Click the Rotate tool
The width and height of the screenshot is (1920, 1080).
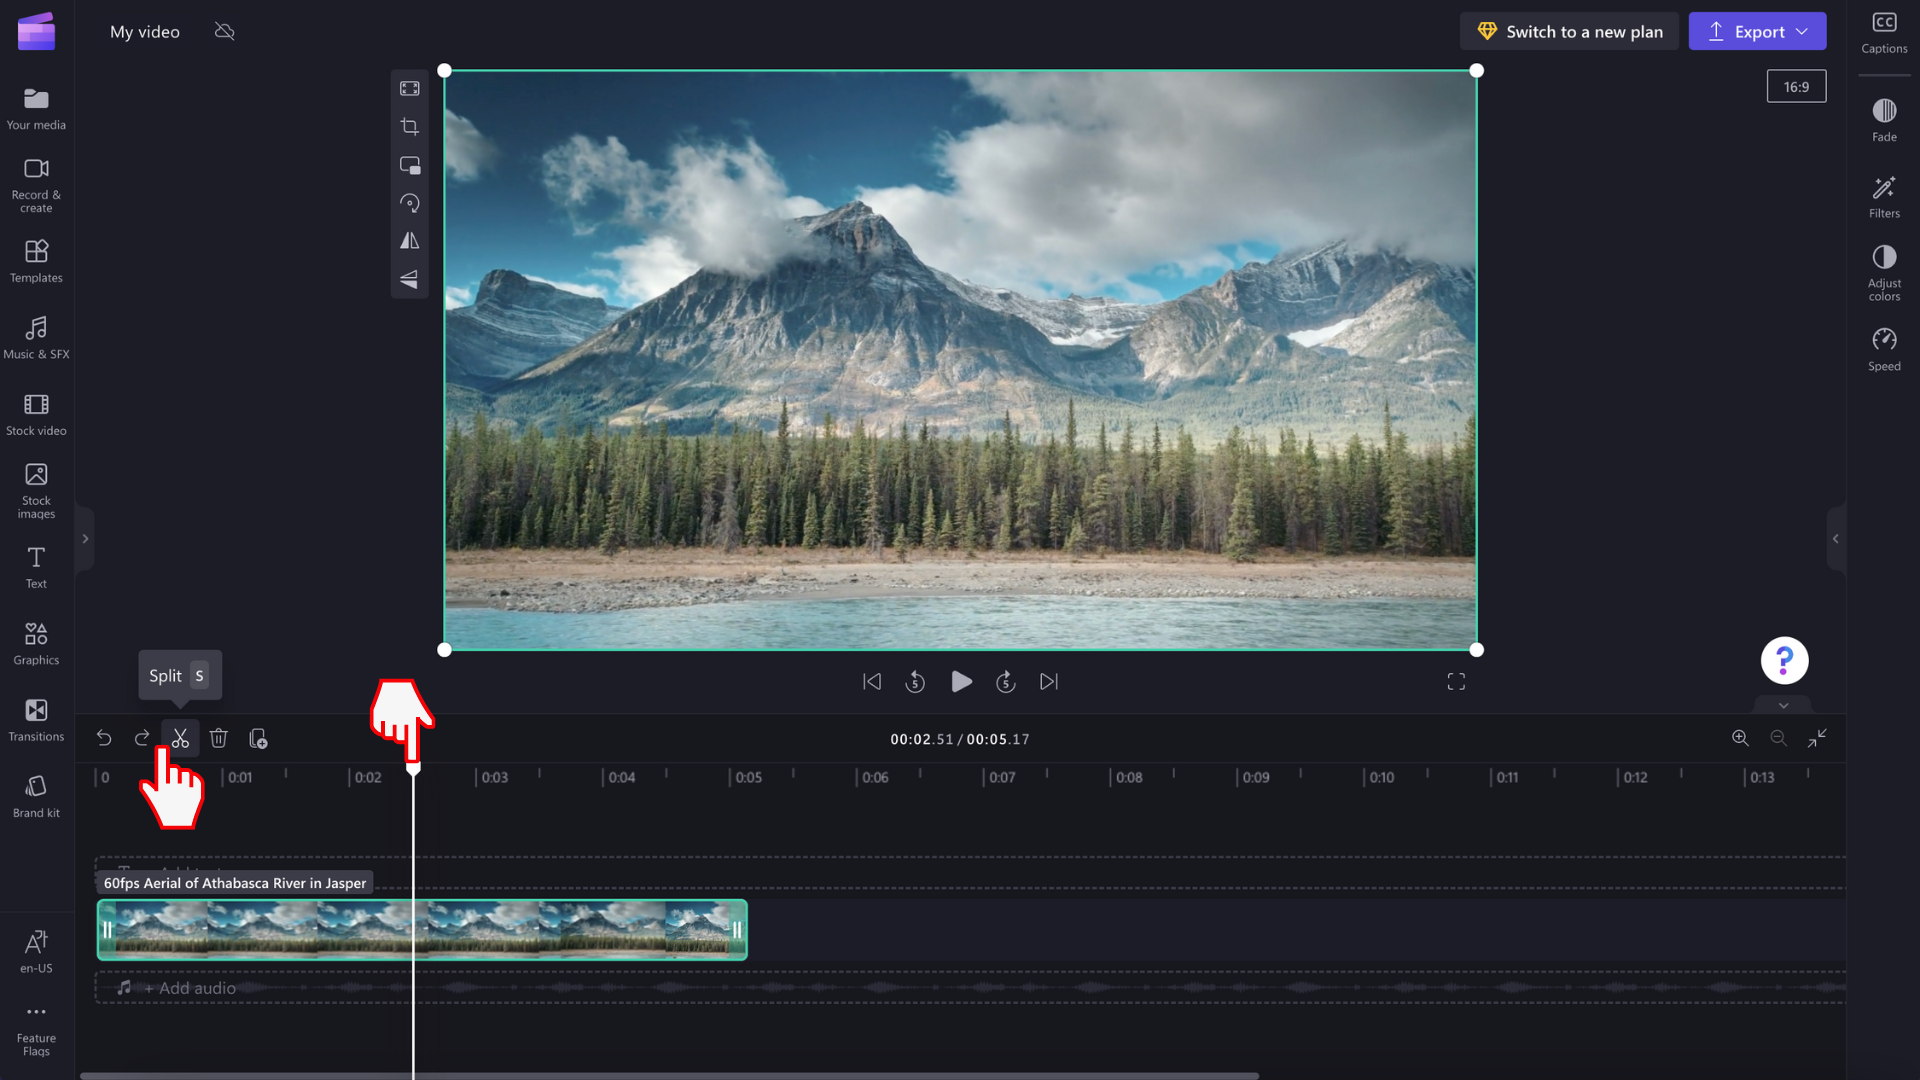click(410, 203)
